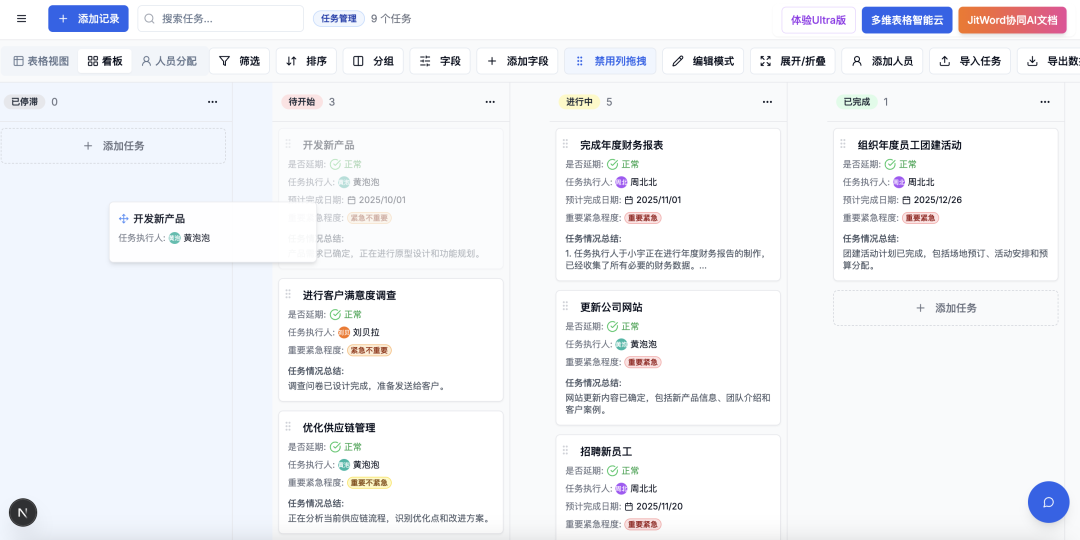Switch to 表格视图 tab
The image size is (1080, 540).
[x=41, y=61]
